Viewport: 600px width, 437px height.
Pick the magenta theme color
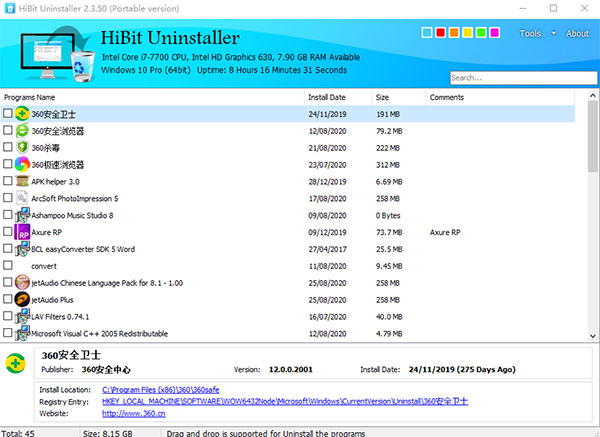pos(494,33)
